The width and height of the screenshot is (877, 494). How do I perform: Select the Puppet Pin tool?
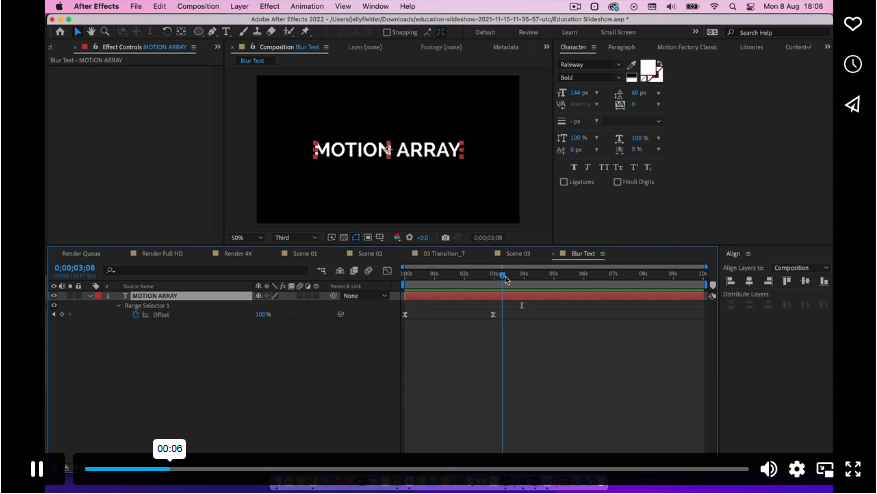[305, 32]
